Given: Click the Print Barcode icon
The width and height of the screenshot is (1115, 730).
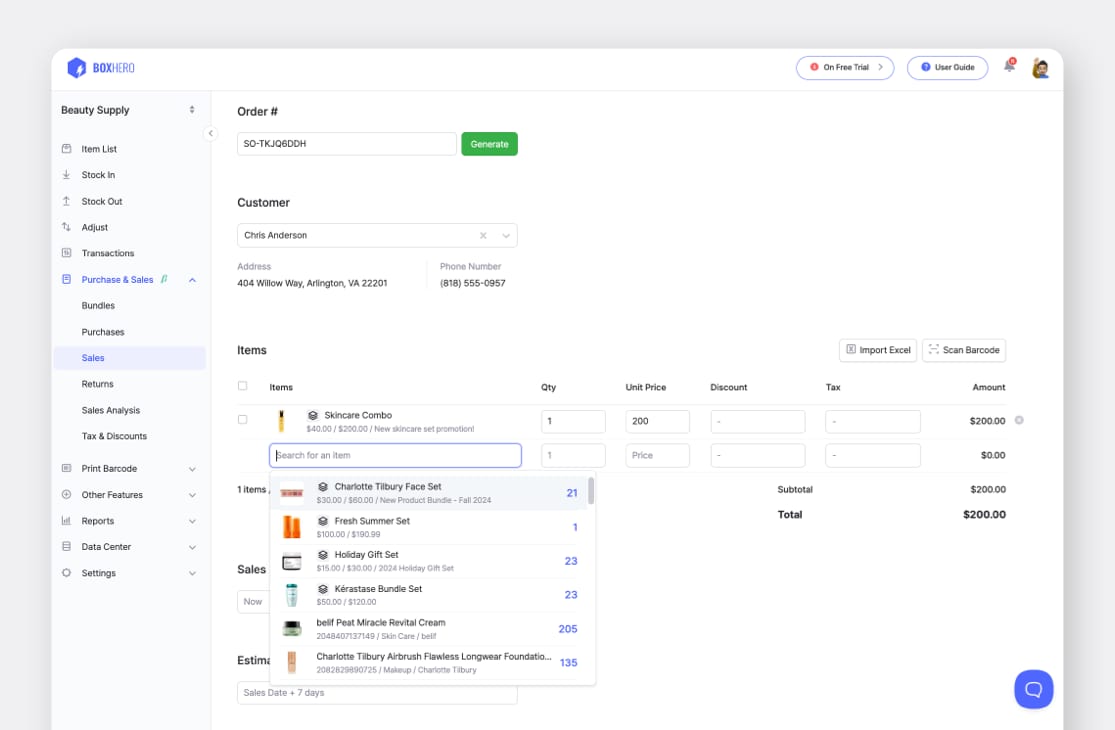Looking at the screenshot, I should click(65, 468).
